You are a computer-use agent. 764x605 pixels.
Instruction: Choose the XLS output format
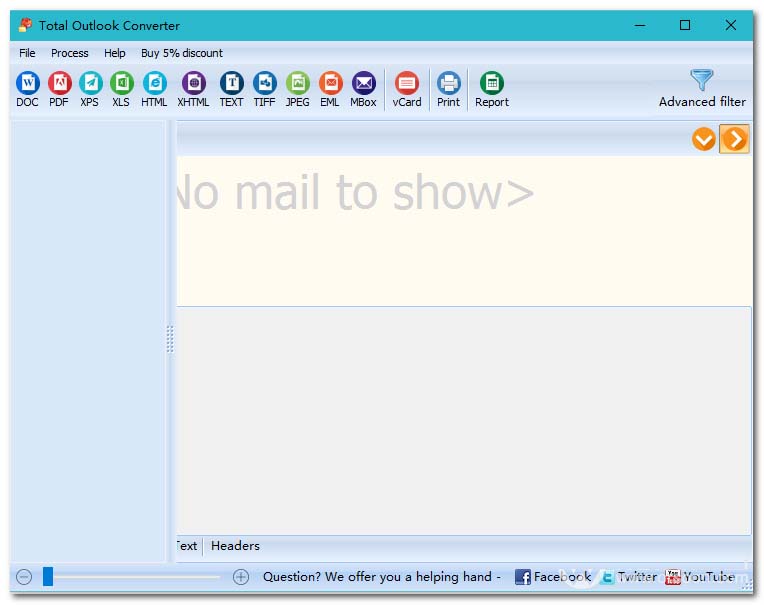point(121,89)
